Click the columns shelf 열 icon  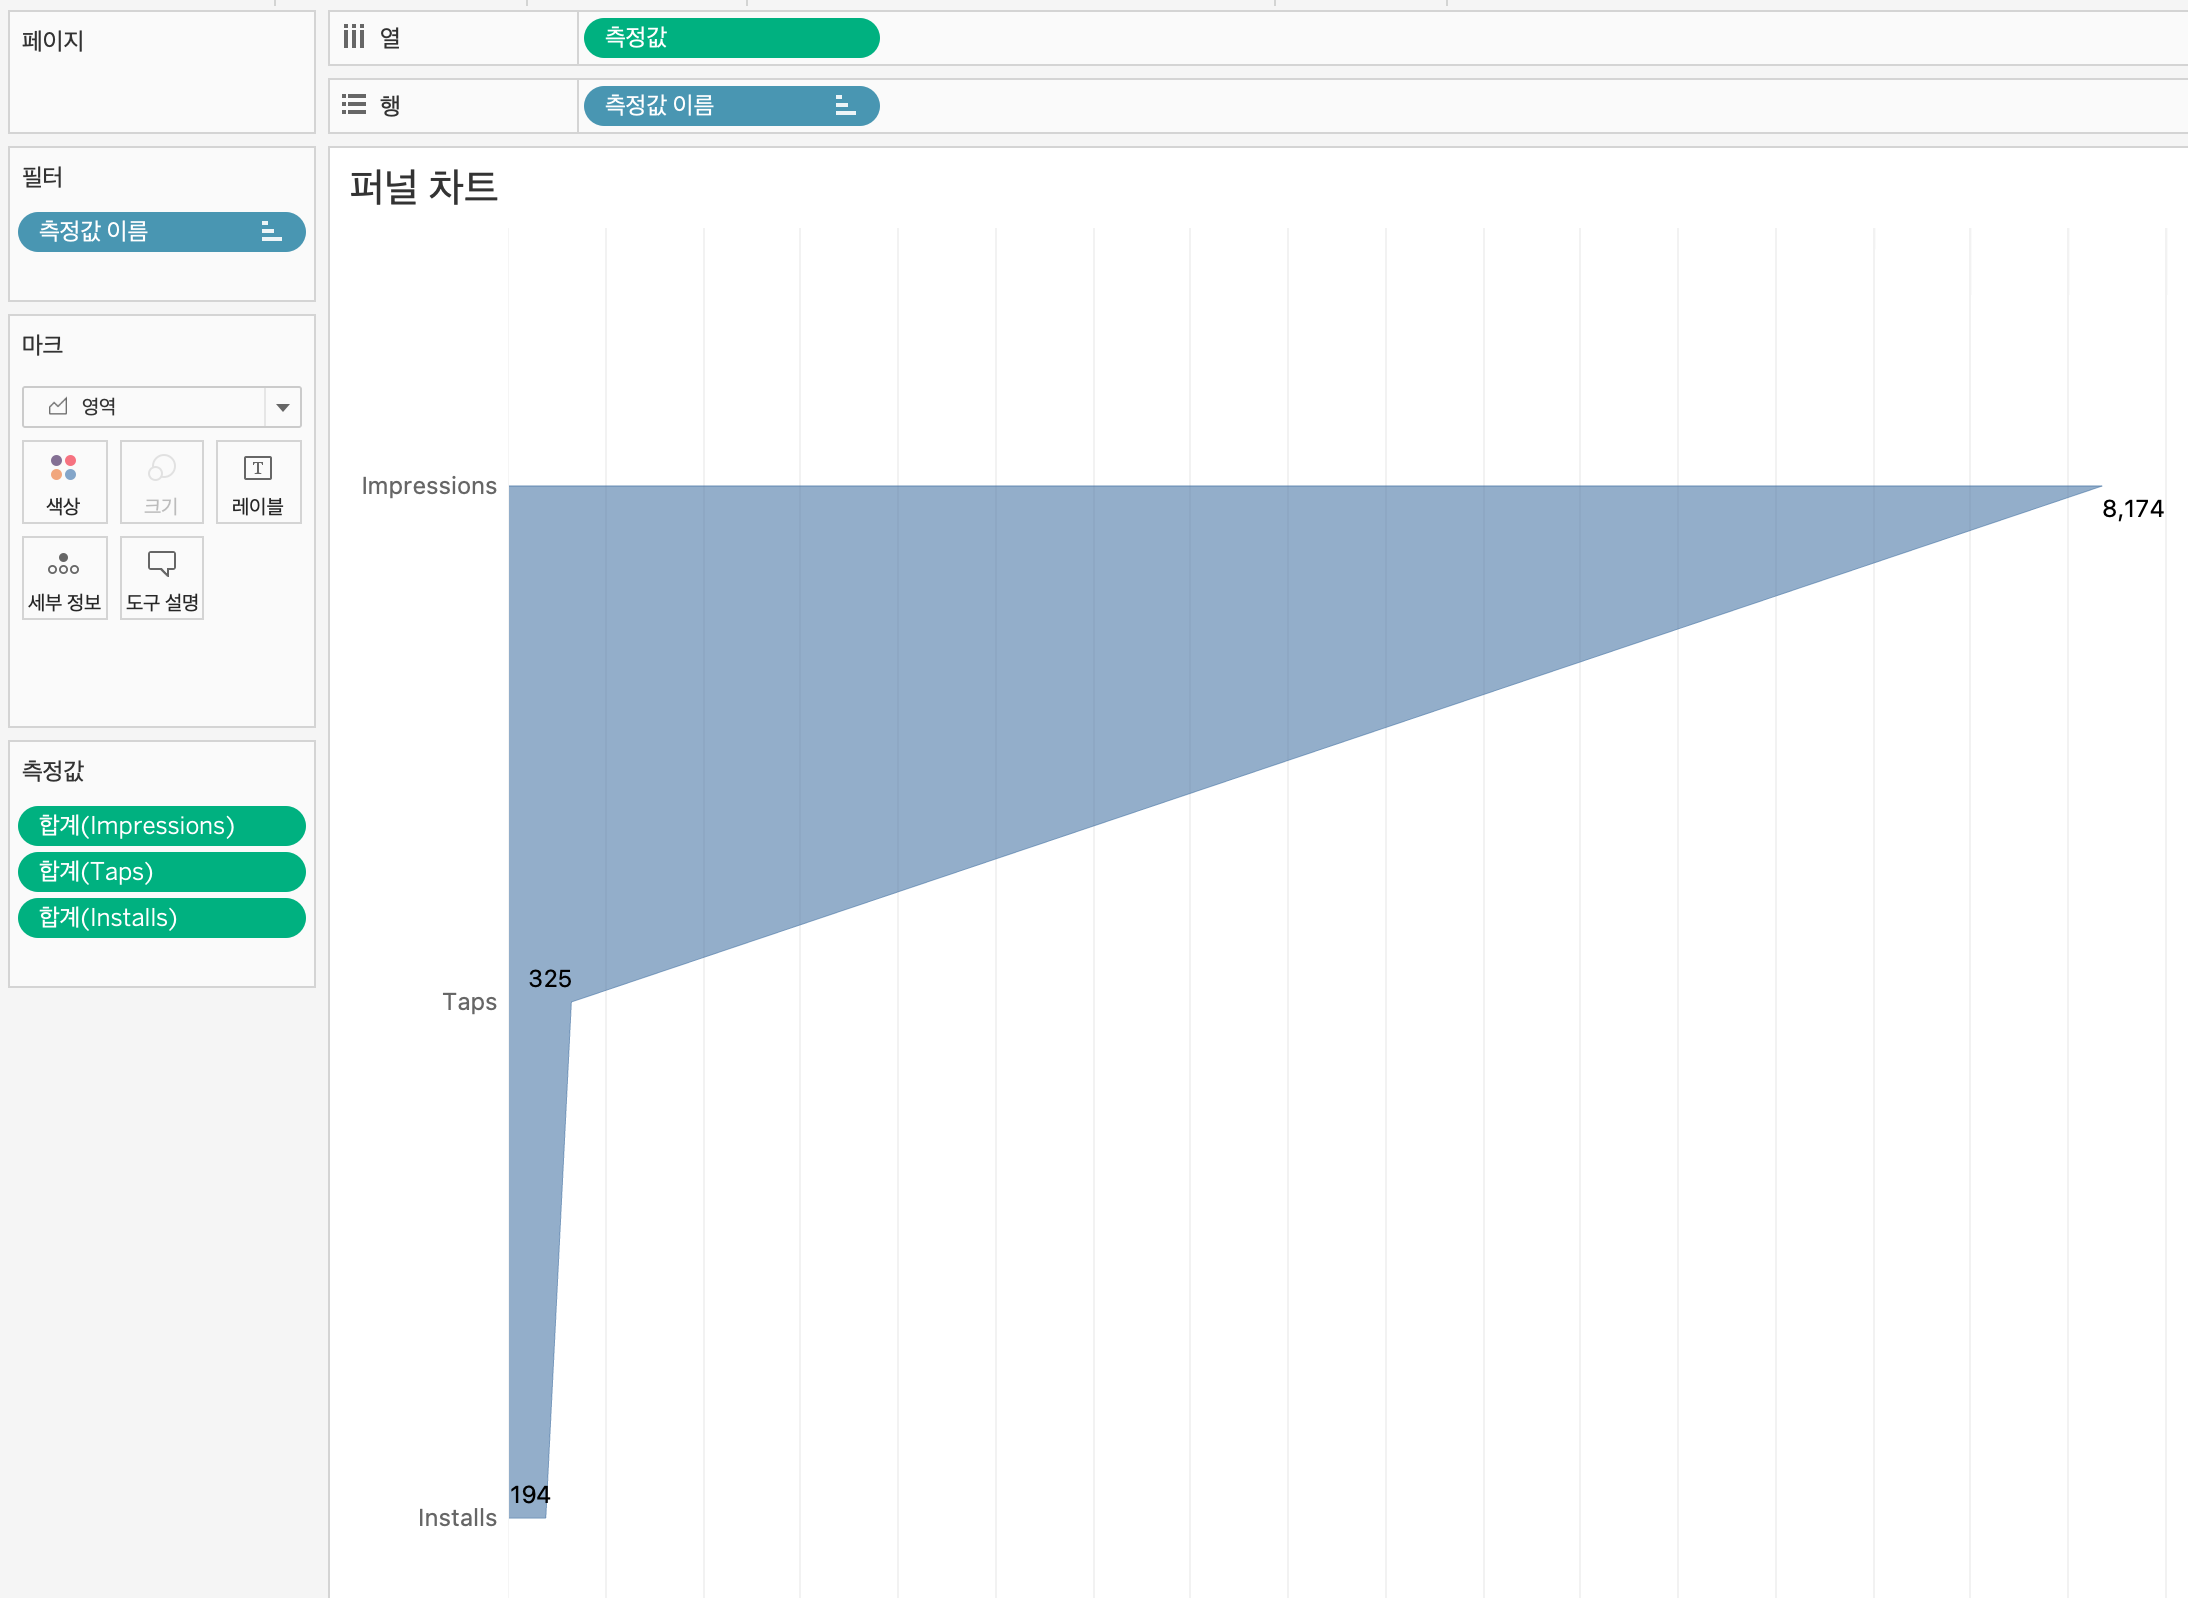tap(354, 38)
